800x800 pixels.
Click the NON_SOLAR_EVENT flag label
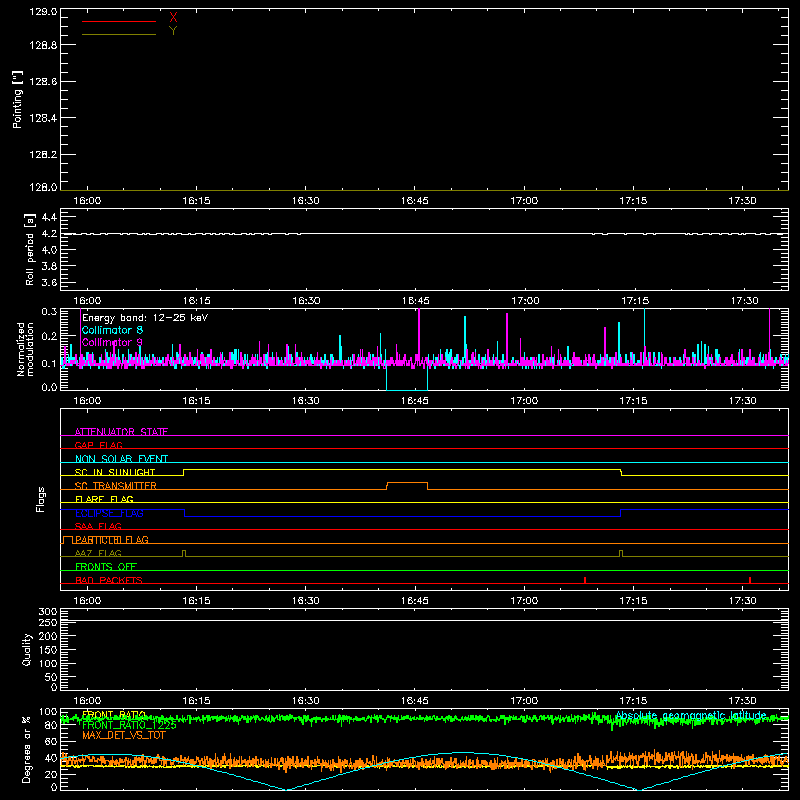(121, 459)
